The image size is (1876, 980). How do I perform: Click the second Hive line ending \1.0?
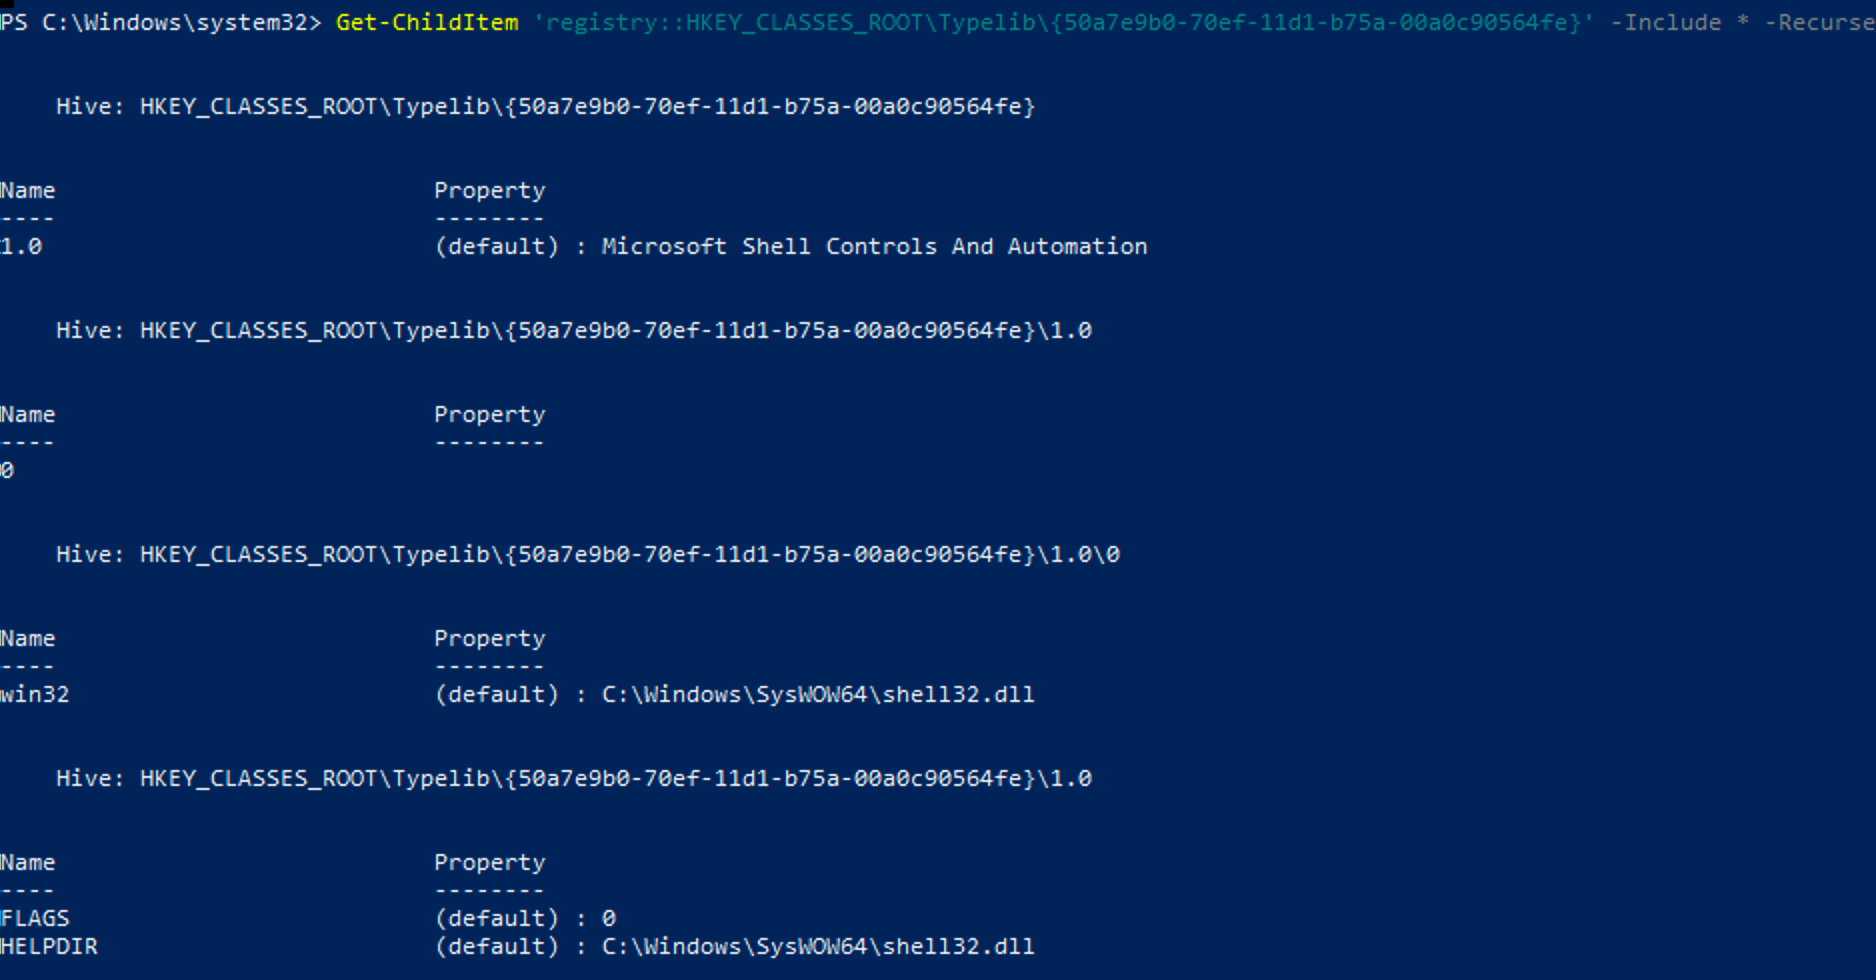coord(573,330)
